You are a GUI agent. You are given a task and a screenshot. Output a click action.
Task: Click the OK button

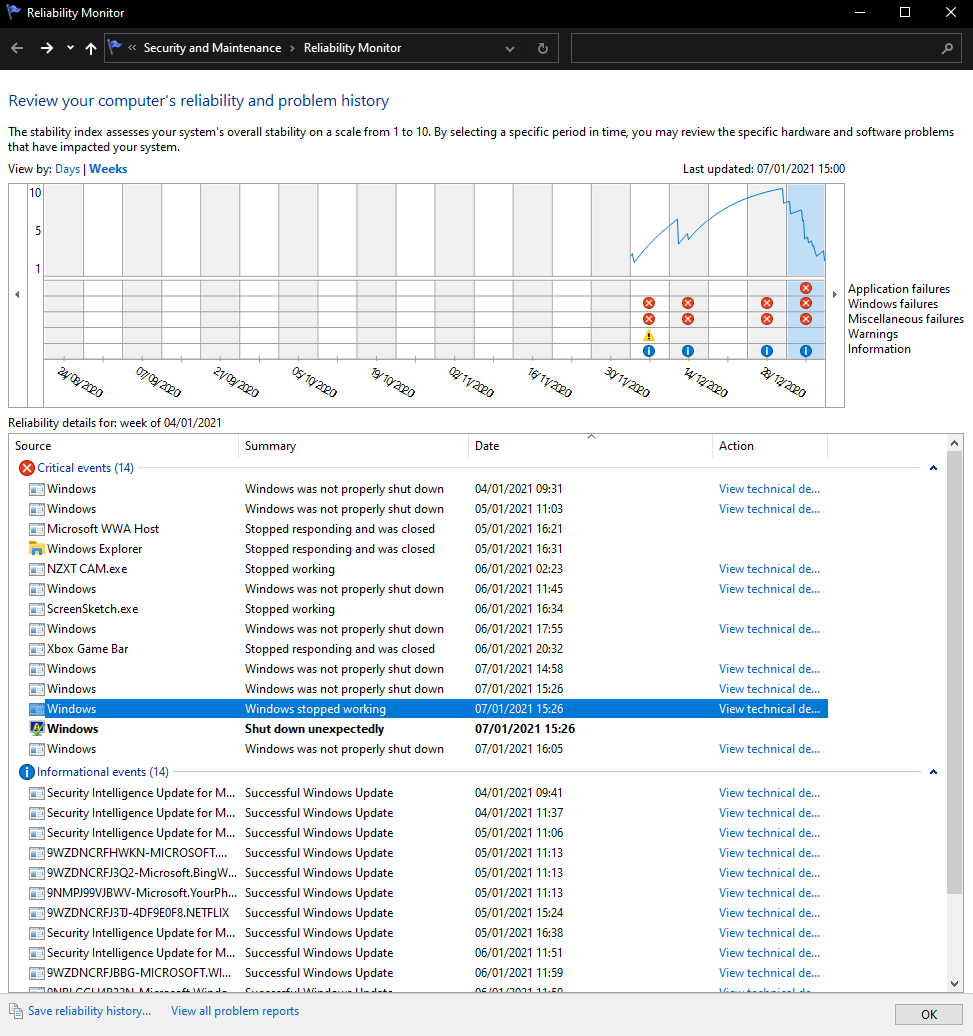pos(929,1014)
